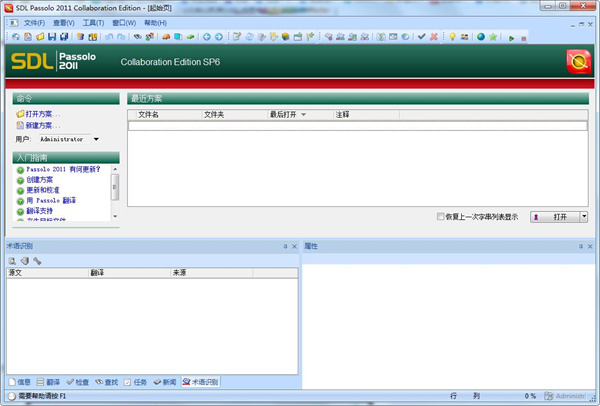Switch to the 信息 tab
This screenshot has height=406, width=600.
20,382
